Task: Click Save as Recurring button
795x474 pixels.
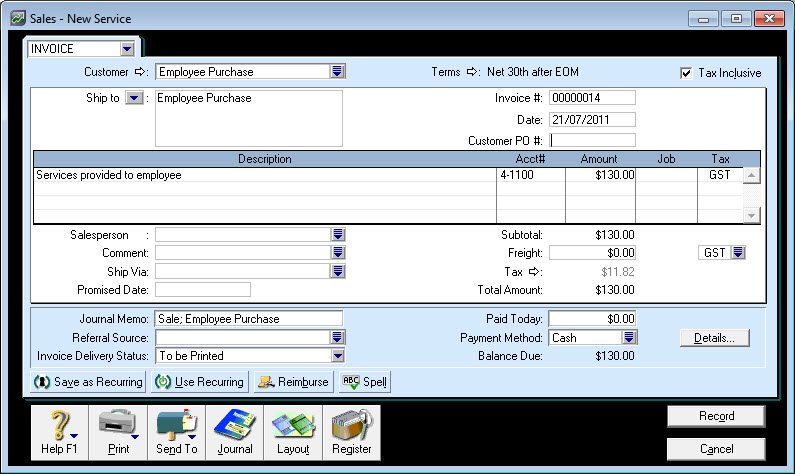Action: 89,382
